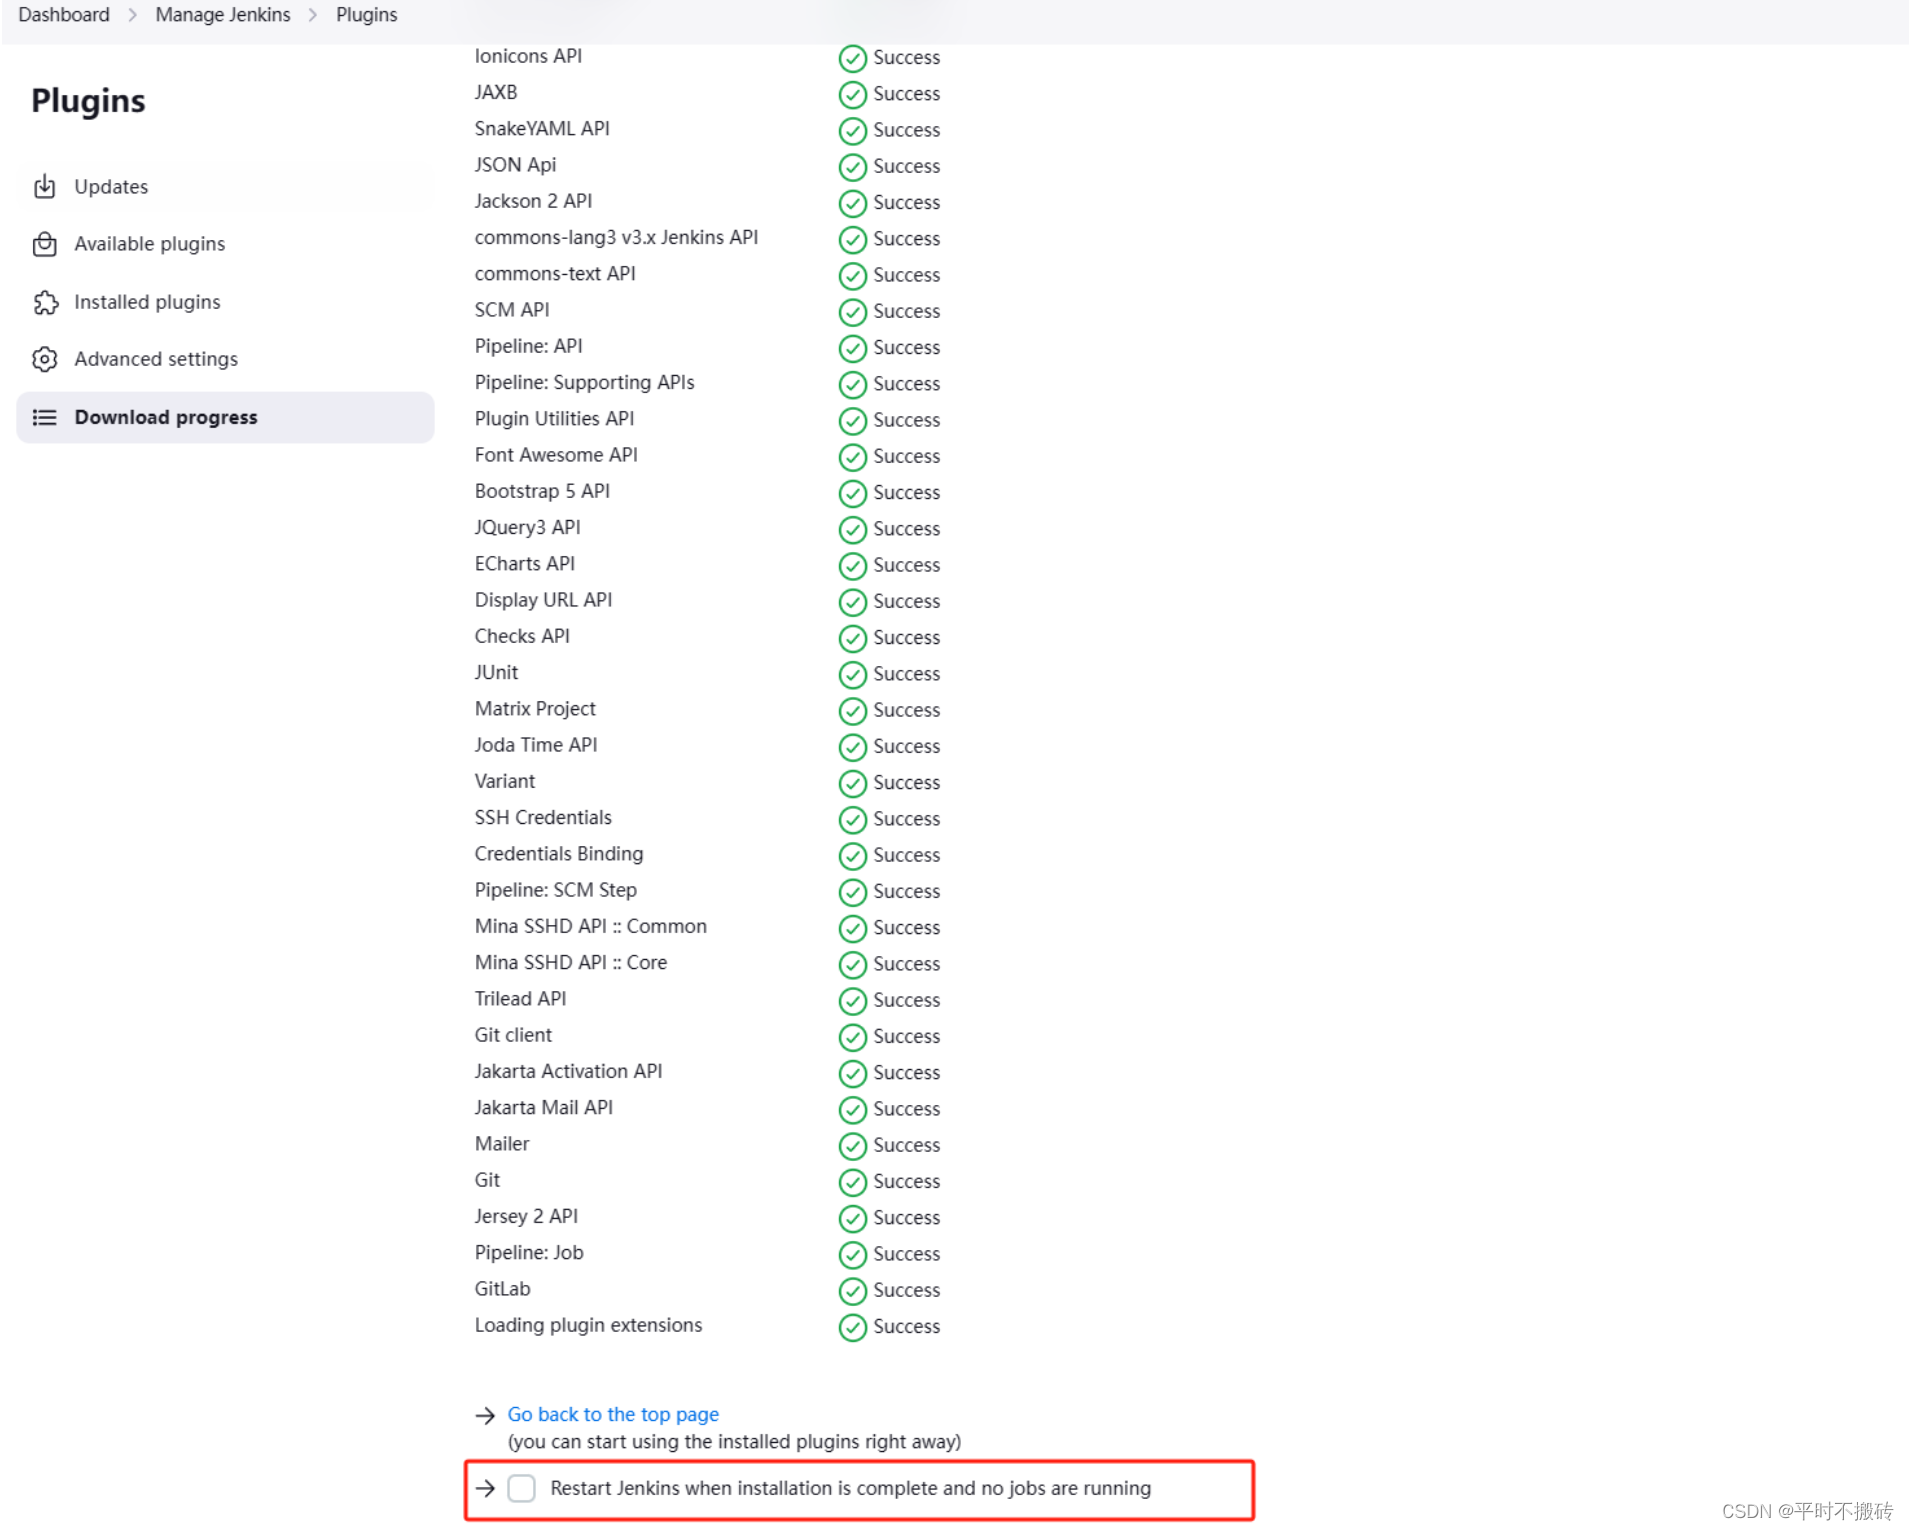Click the Pipeline: SCM Step plugin name

click(x=555, y=890)
